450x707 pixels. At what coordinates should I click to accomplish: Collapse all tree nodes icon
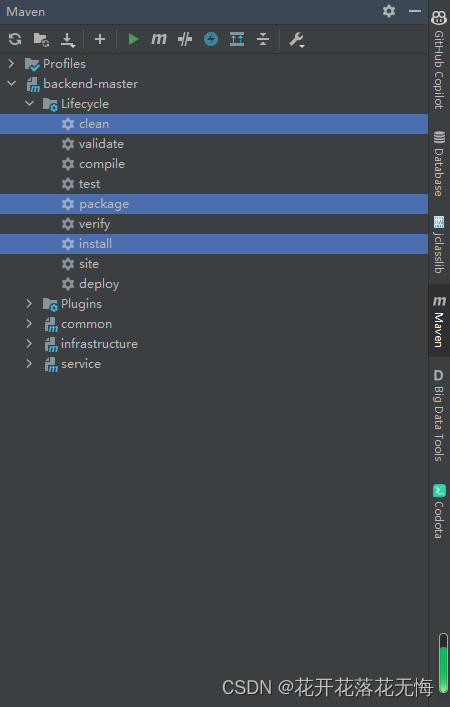(x=263, y=39)
